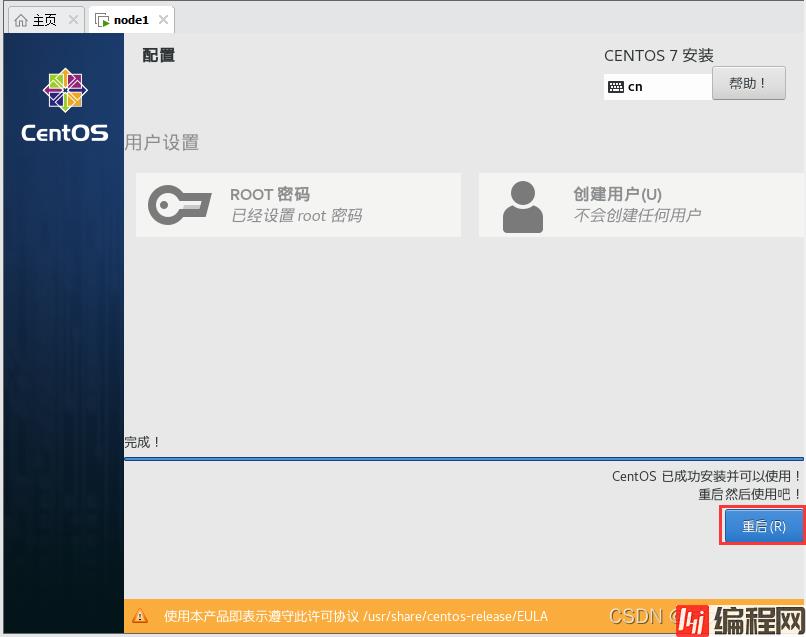Viewport: 806px width, 637px height.
Task: Open the ROOT 密码 settings title
Action: coord(270,195)
